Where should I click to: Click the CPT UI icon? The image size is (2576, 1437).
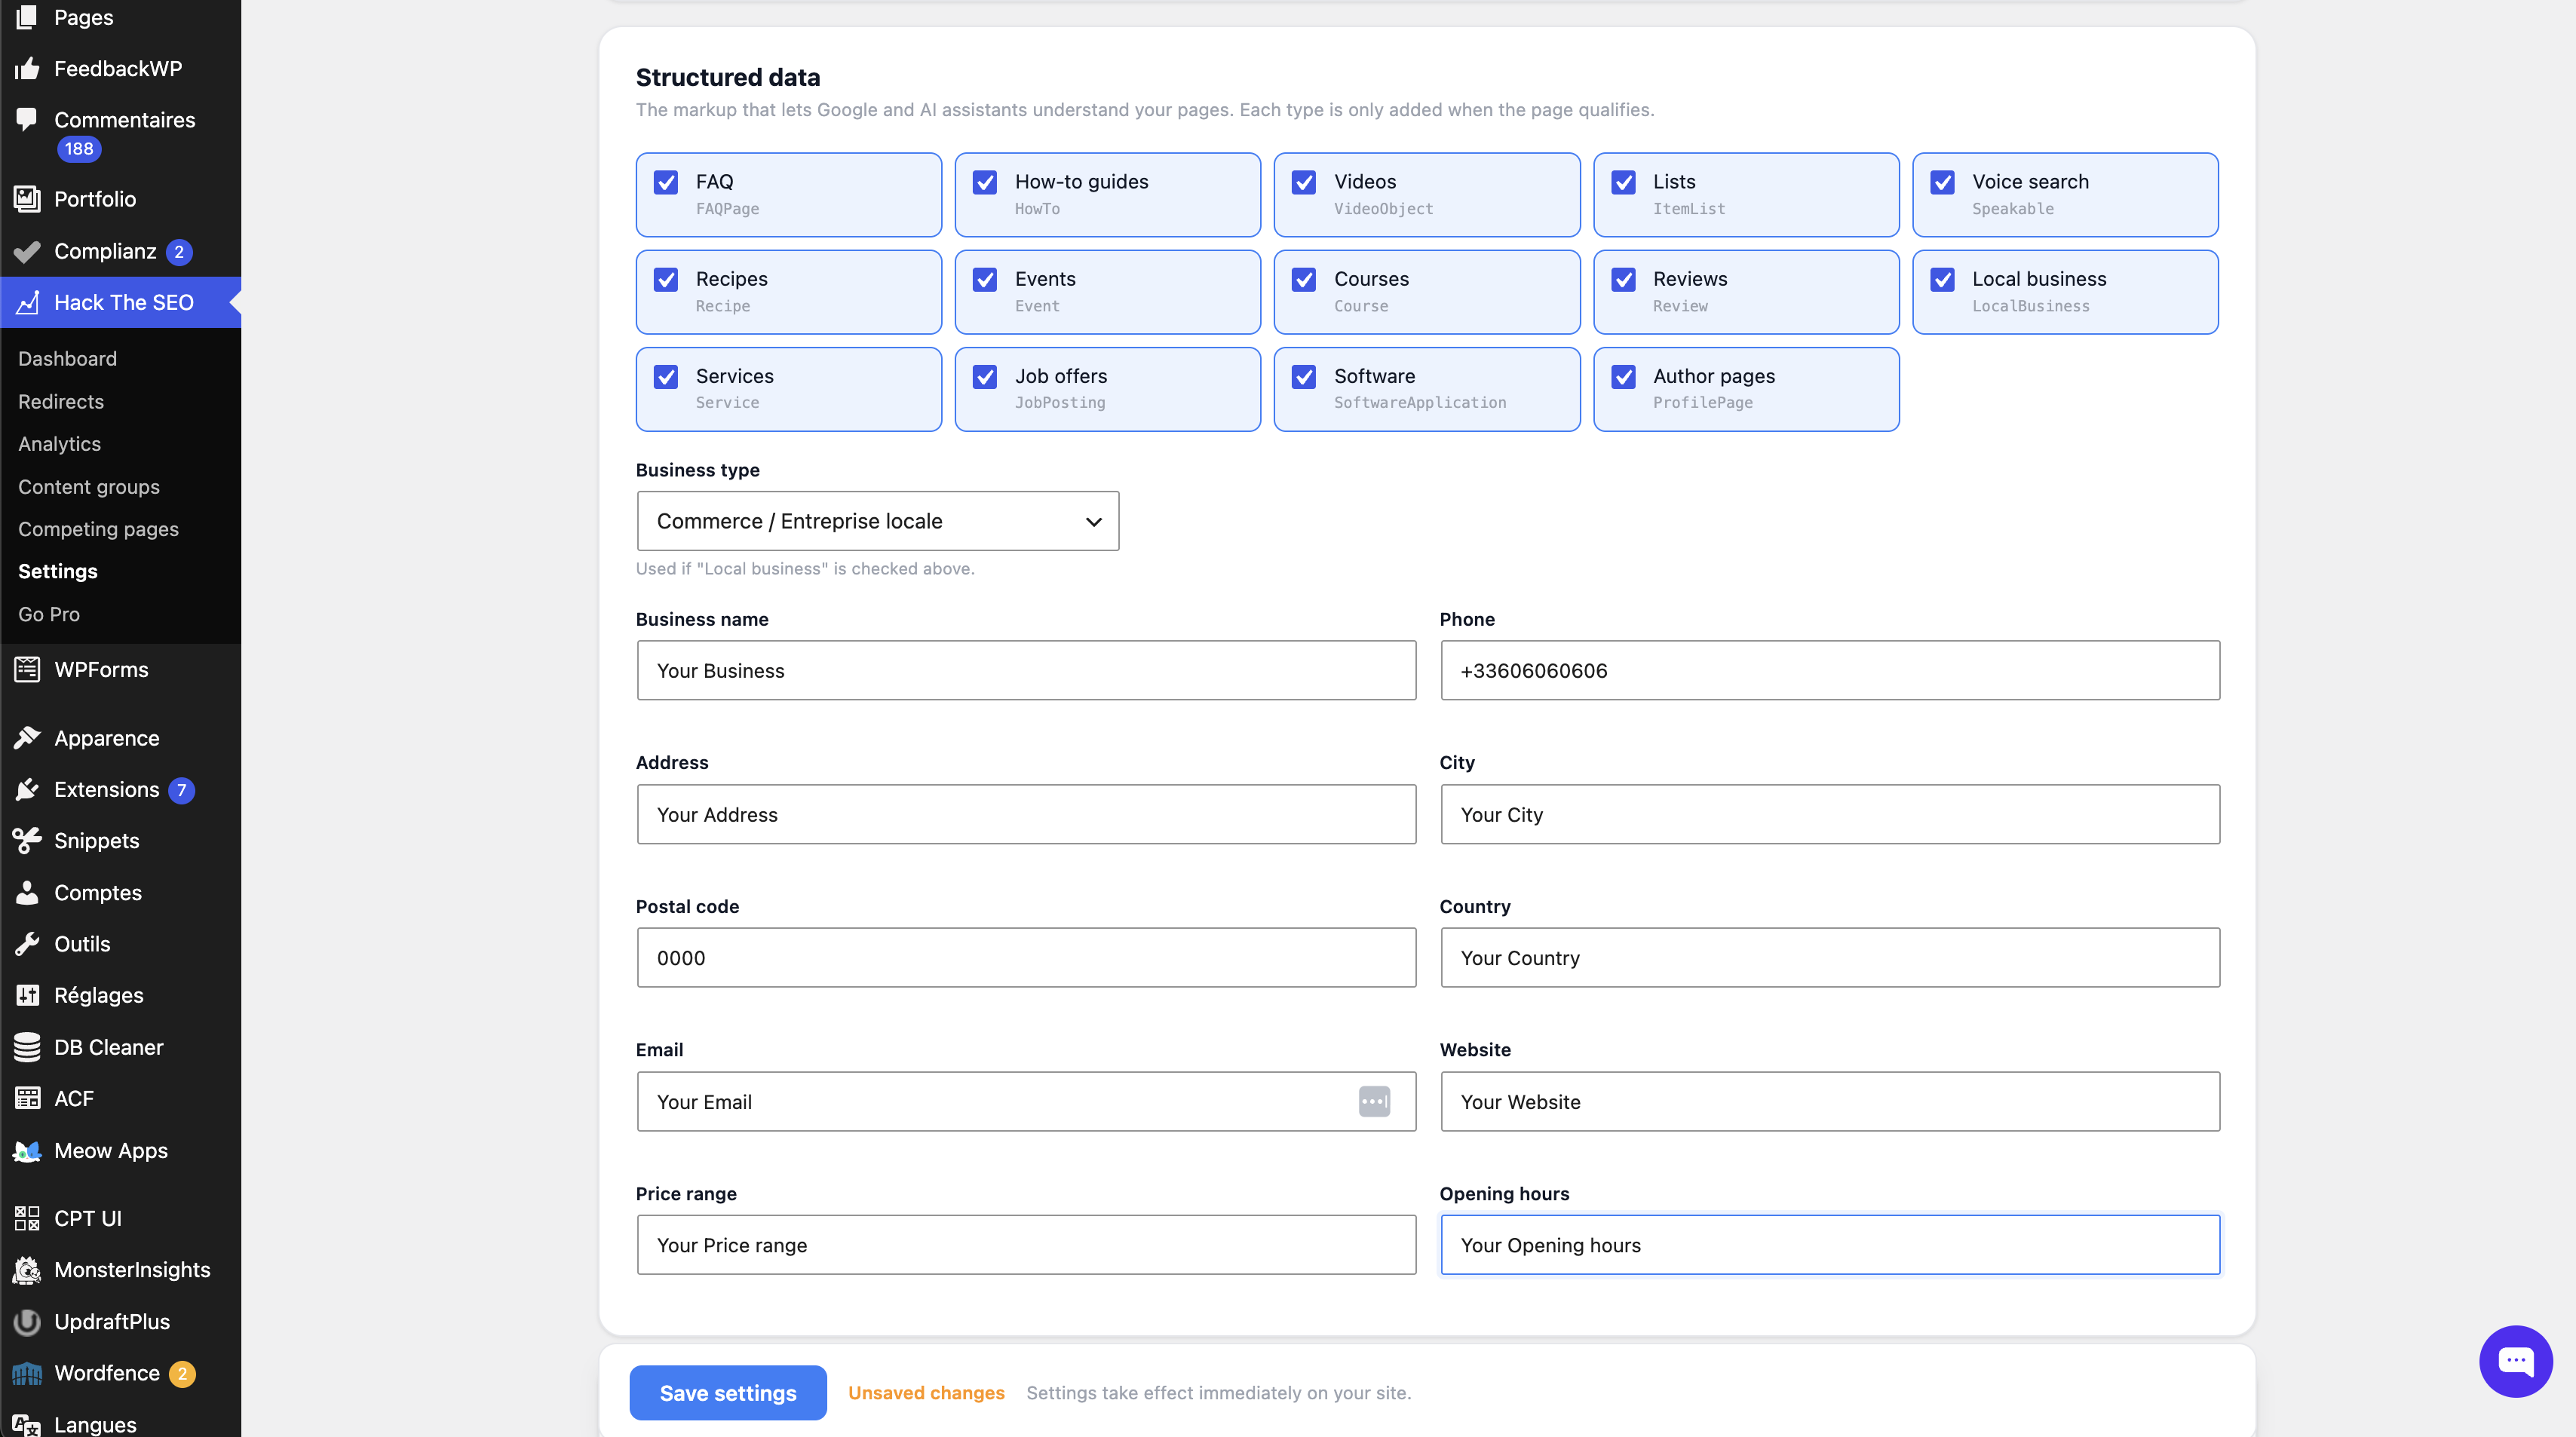tap(27, 1218)
